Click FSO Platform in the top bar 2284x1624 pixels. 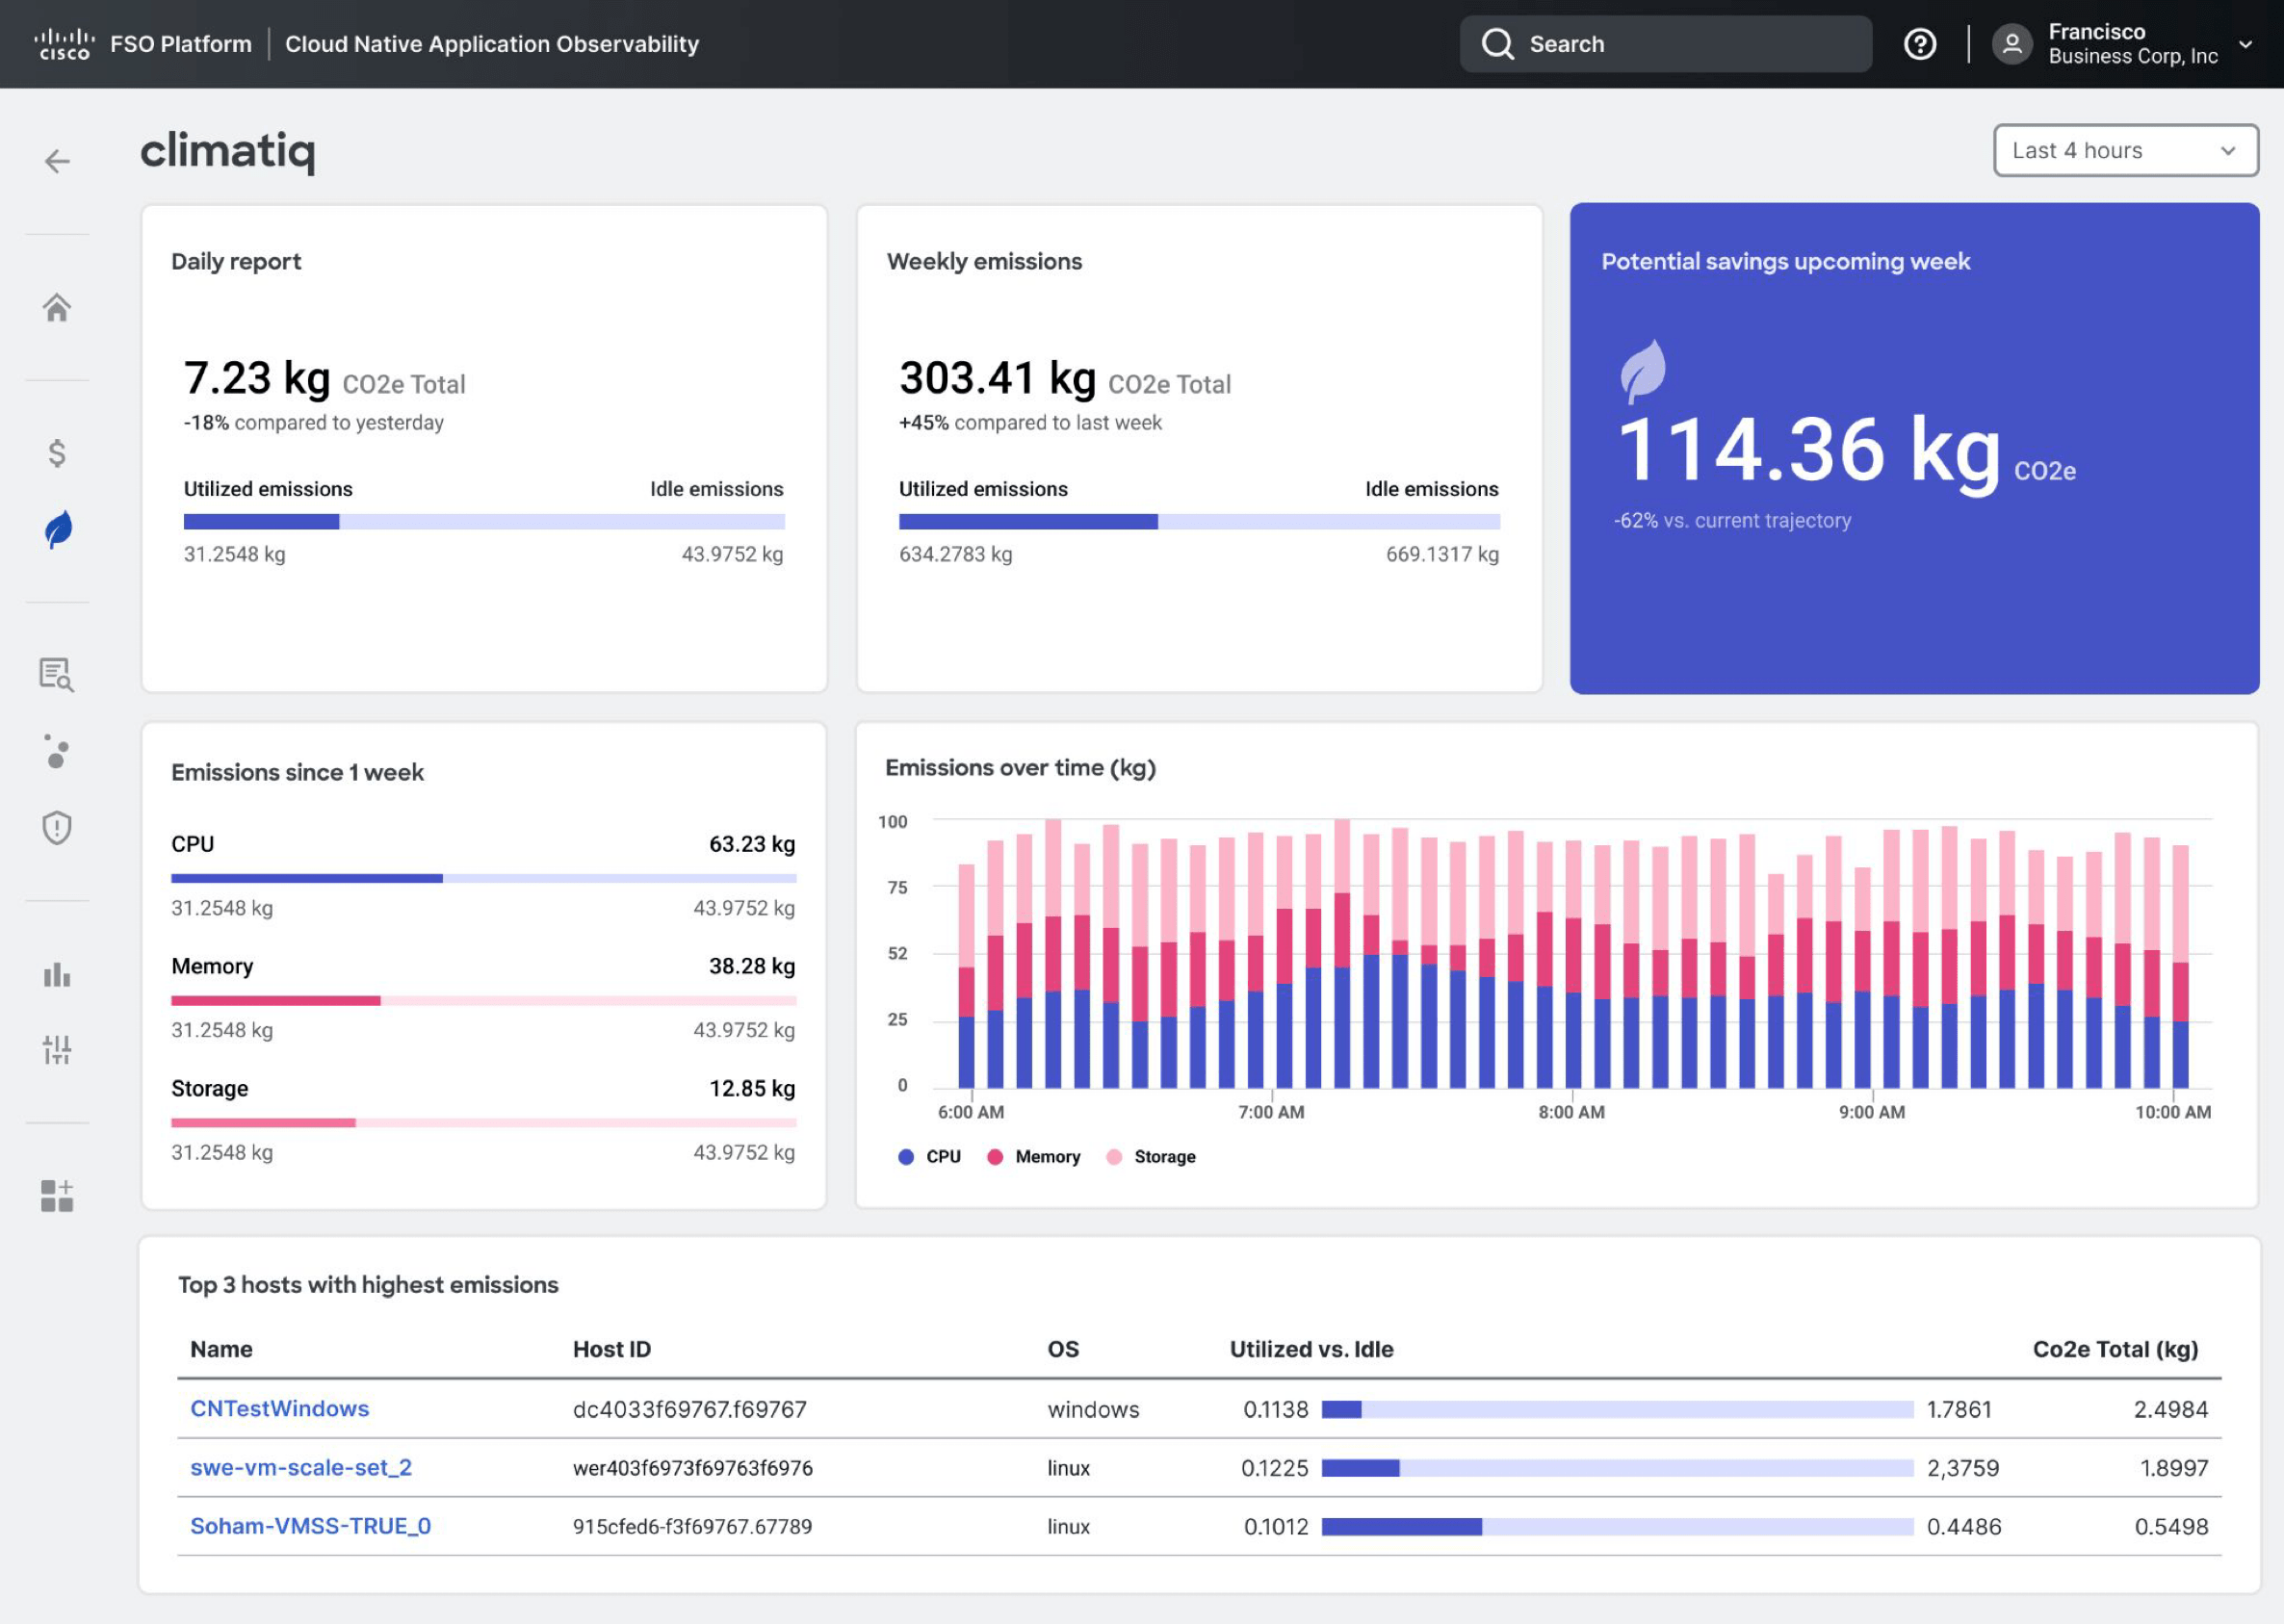[181, 44]
